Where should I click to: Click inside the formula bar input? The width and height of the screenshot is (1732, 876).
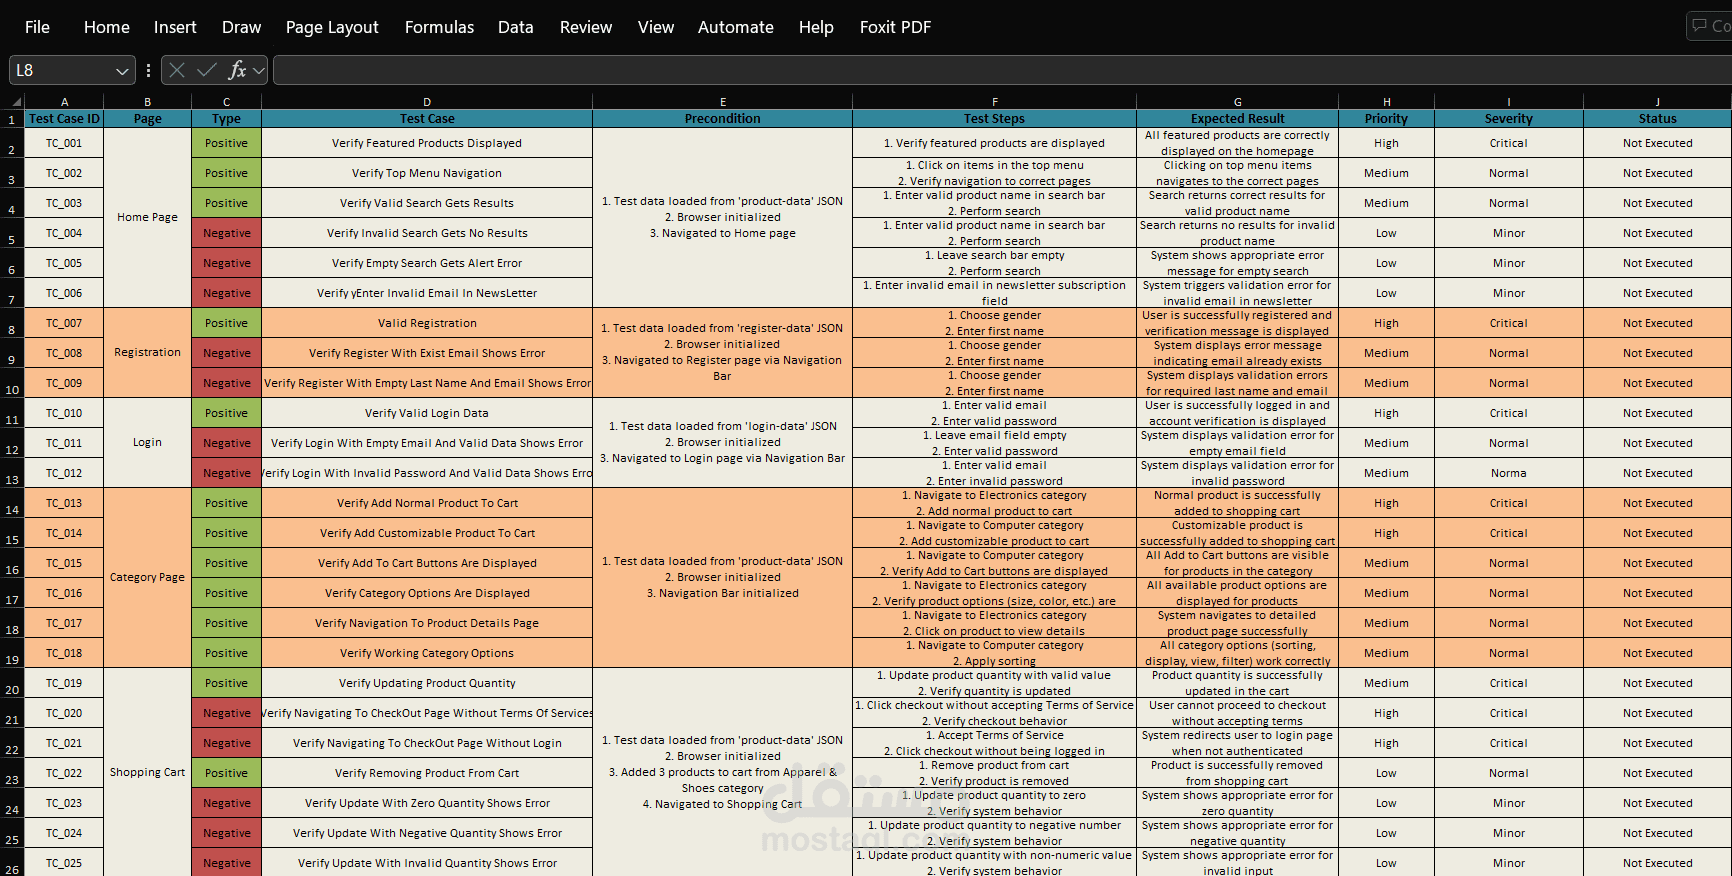pos(1000,70)
